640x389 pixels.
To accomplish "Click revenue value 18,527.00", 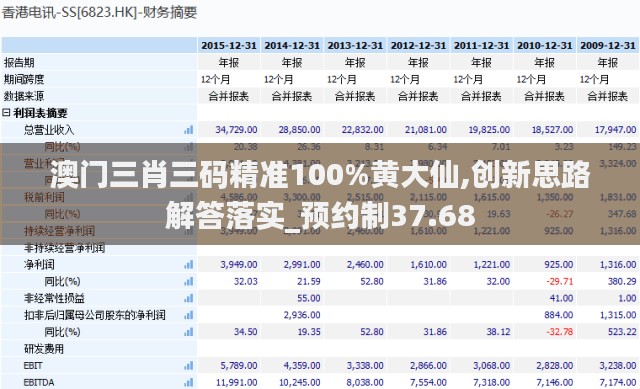I will tap(553, 130).
